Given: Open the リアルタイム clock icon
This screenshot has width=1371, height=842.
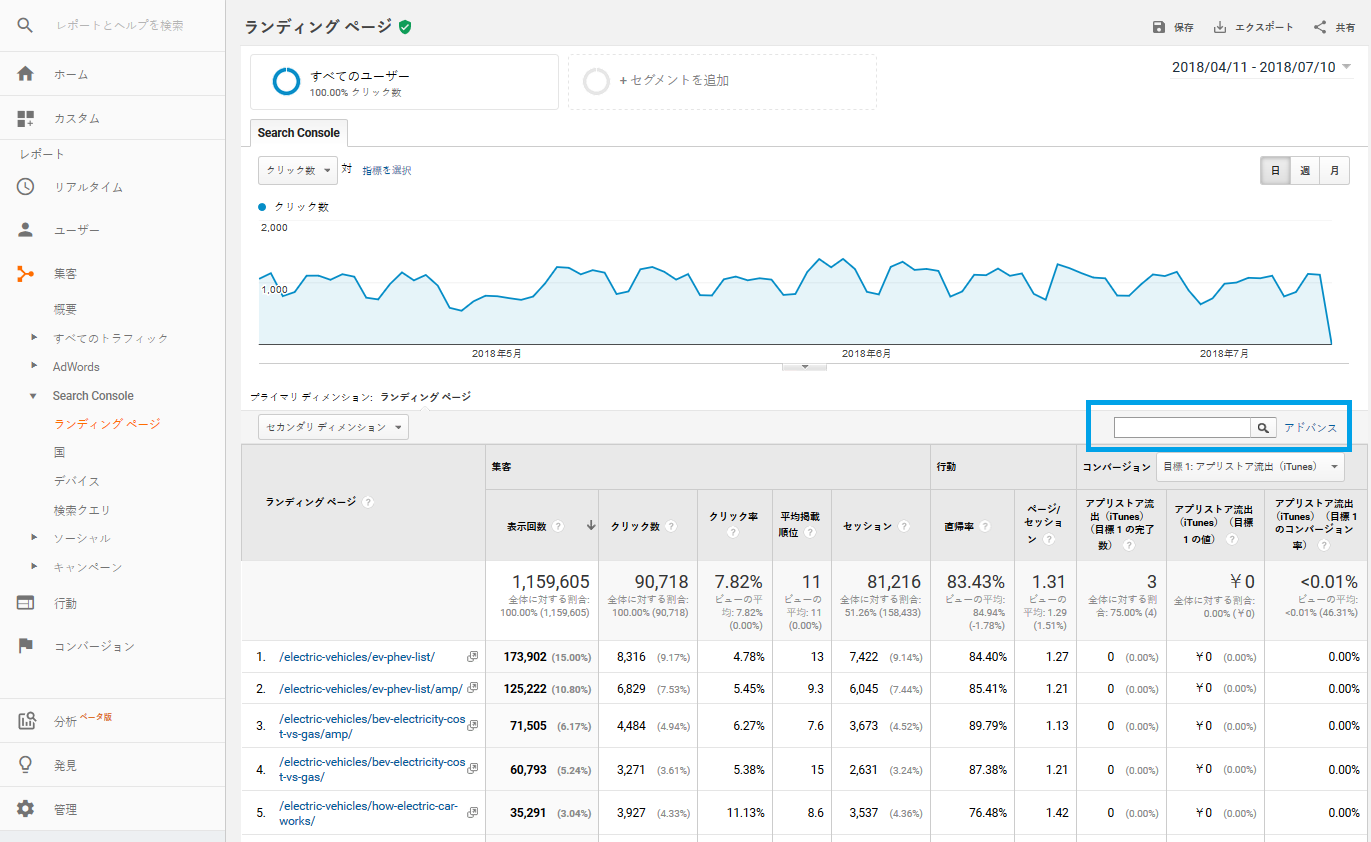Looking at the screenshot, I should [26, 187].
